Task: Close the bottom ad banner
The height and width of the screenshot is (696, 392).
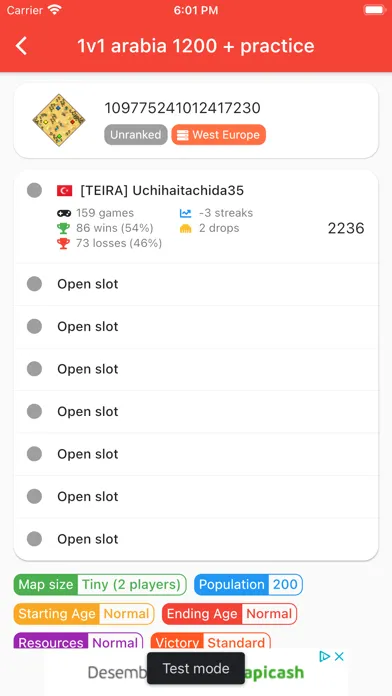Action: [339, 656]
